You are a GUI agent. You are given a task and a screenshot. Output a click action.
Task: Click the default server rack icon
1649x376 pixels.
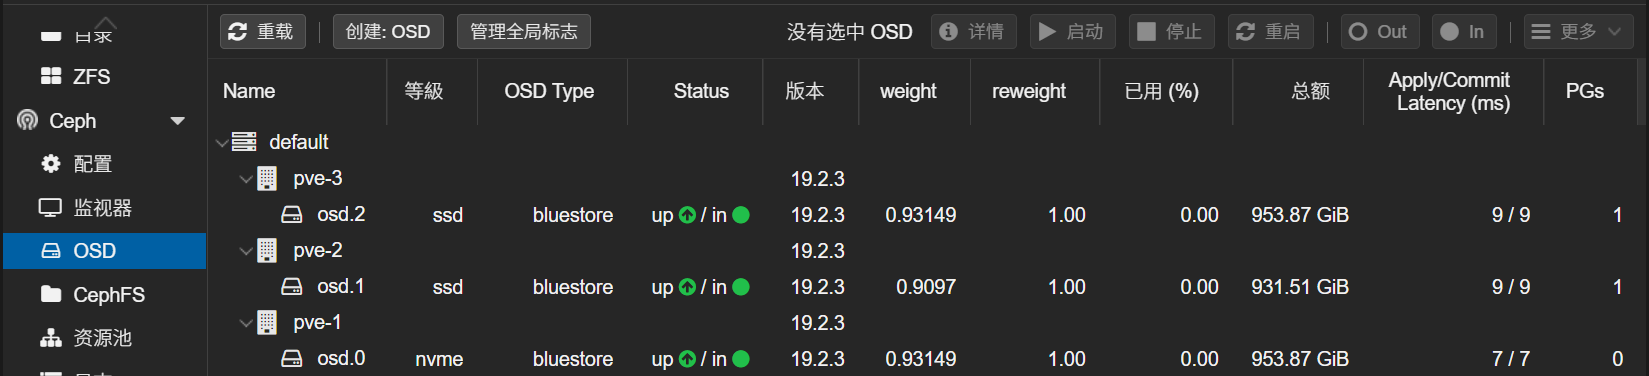(x=244, y=142)
